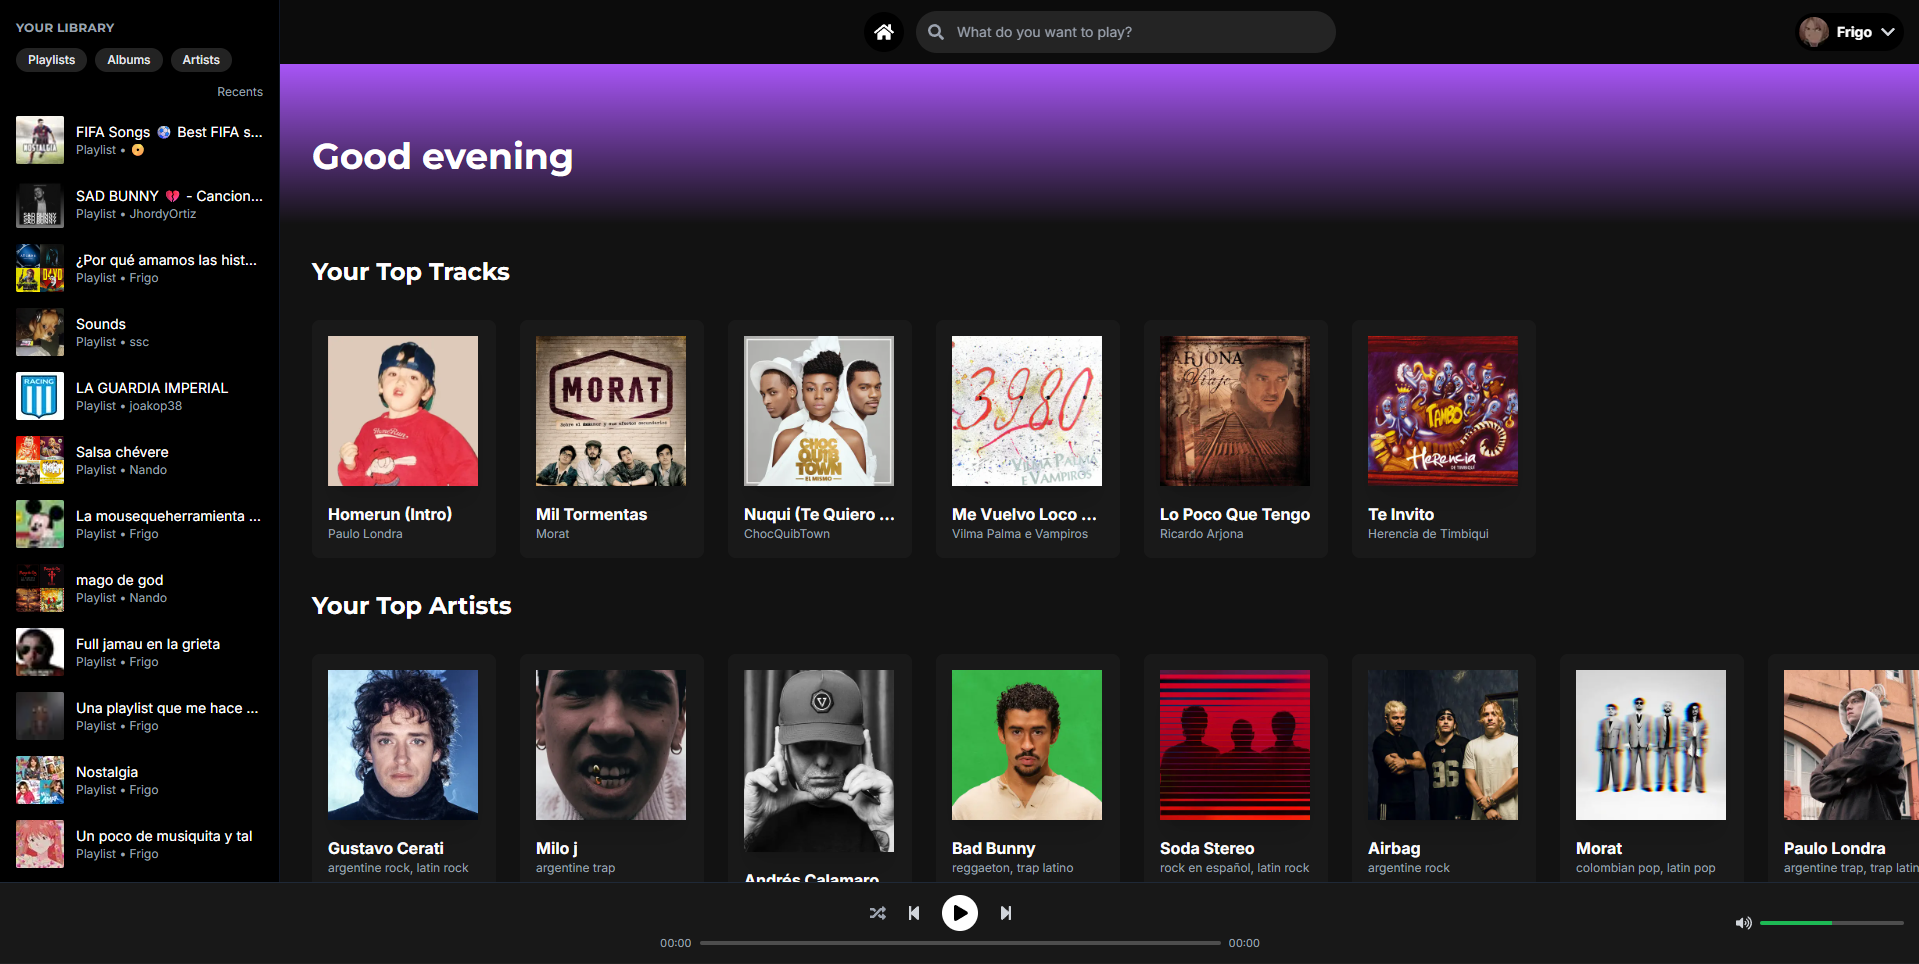Image resolution: width=1919 pixels, height=964 pixels.
Task: Open the Bad Bunny artist photo
Action: tap(1027, 745)
